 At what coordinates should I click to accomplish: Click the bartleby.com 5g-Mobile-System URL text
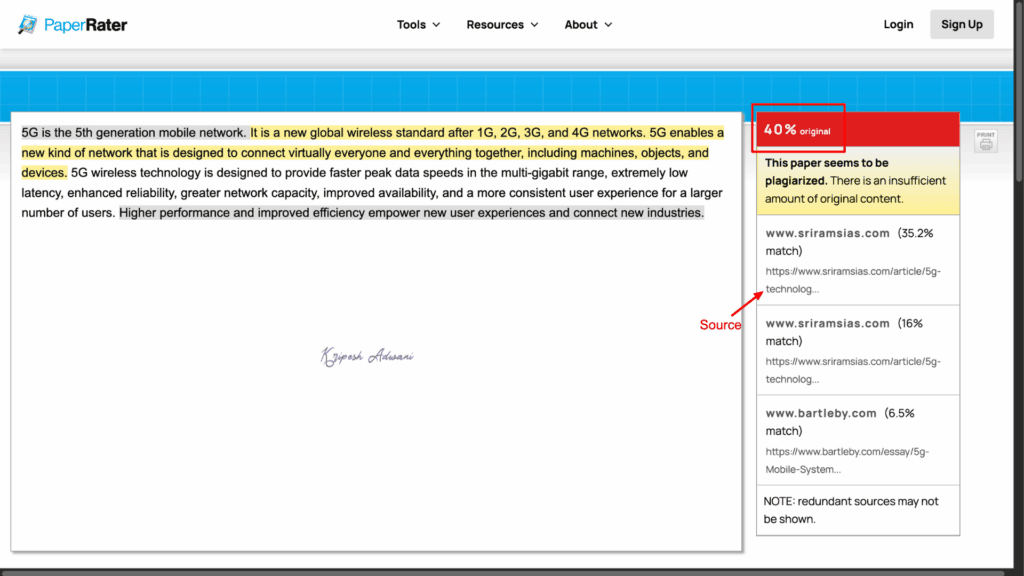click(x=849, y=460)
